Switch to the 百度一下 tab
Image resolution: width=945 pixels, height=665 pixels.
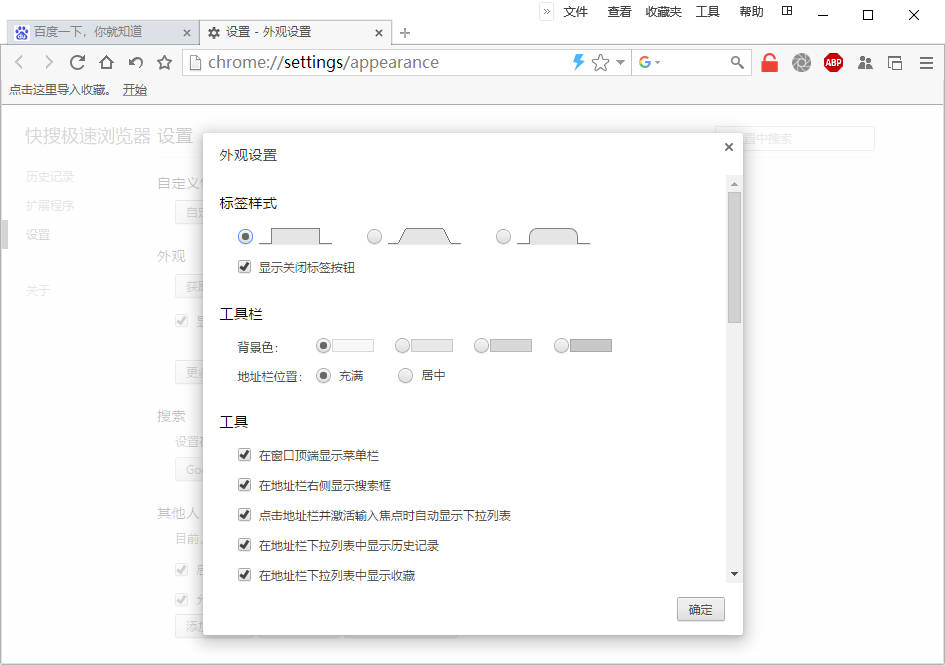[x=95, y=33]
